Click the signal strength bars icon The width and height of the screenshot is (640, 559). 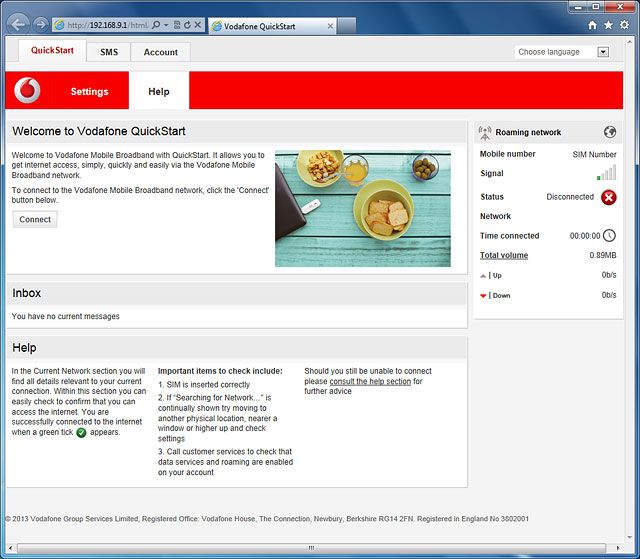pos(607,173)
